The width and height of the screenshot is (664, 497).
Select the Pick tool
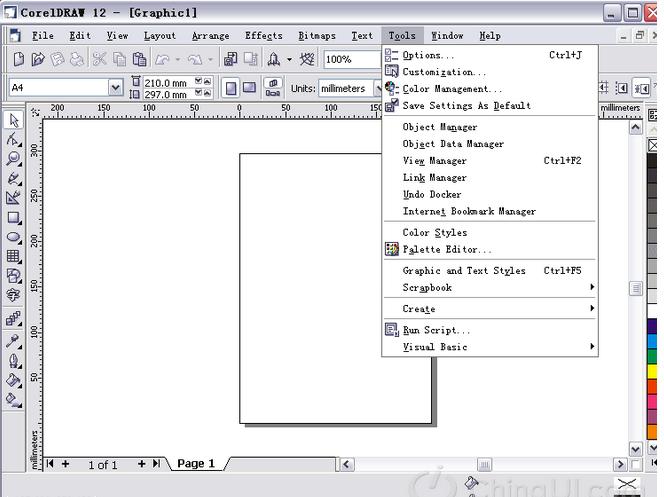(x=14, y=120)
